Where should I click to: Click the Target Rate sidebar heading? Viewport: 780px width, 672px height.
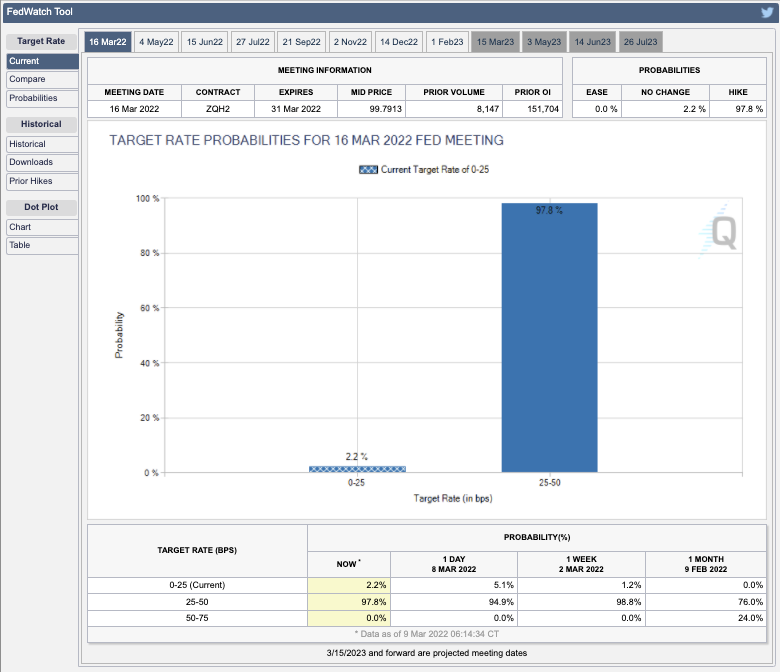pyautogui.click(x=41, y=41)
